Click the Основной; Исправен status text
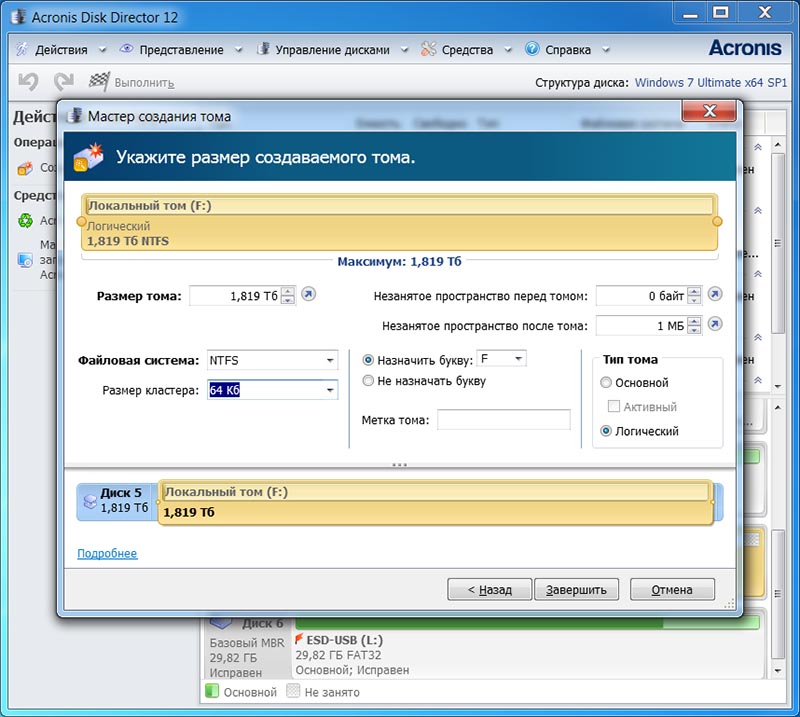 click(x=352, y=670)
